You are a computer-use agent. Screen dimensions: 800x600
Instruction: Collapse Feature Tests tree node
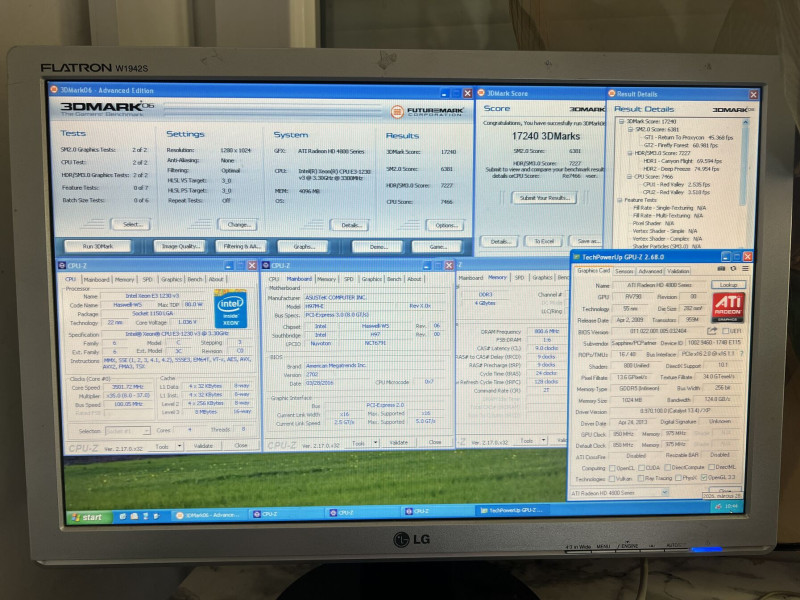(620, 200)
